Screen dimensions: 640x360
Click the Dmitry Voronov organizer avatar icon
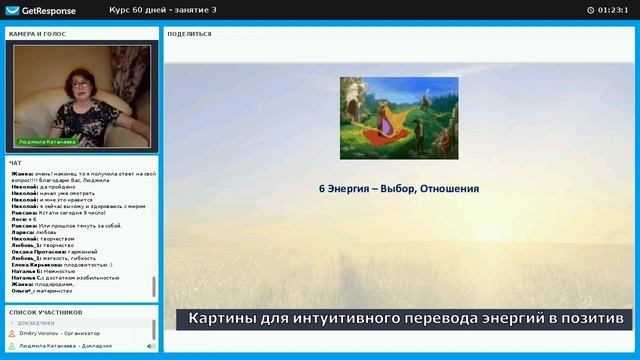pos(12,333)
